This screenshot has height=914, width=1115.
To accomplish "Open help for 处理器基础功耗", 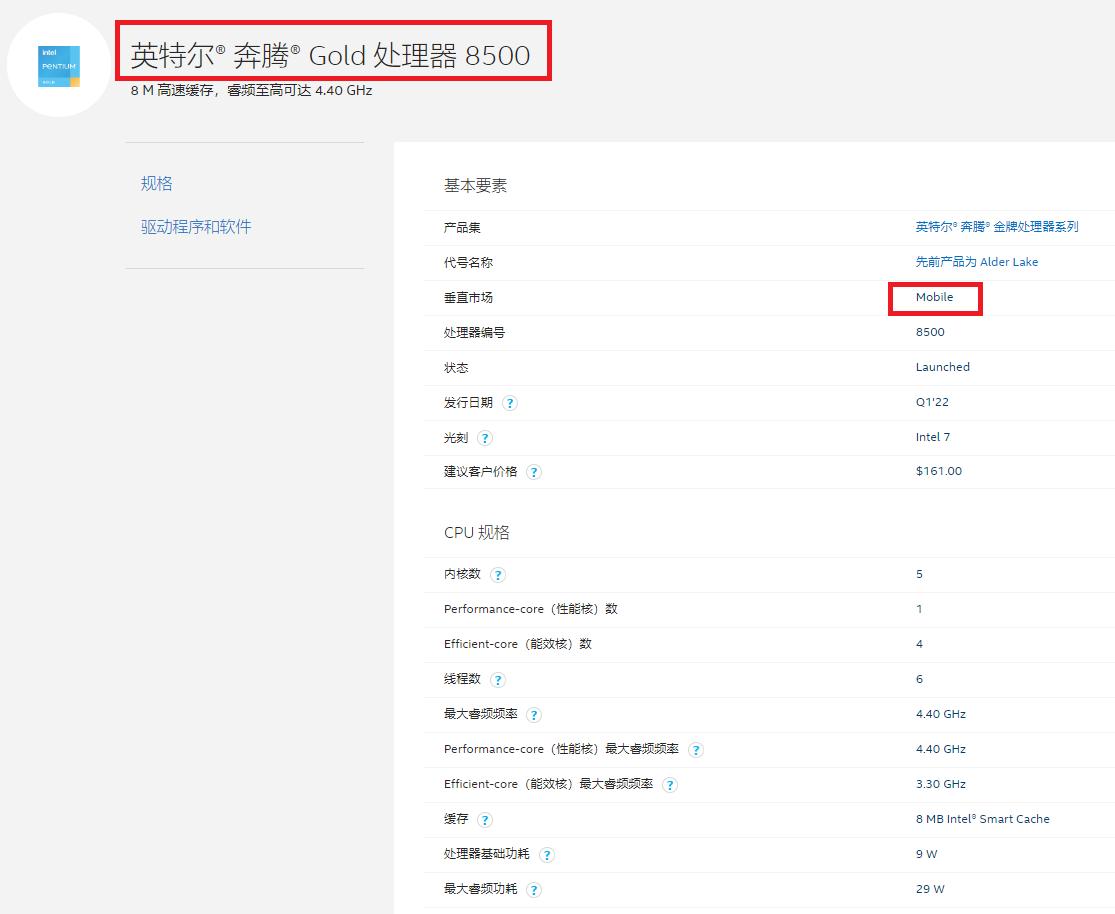I will pos(547,855).
